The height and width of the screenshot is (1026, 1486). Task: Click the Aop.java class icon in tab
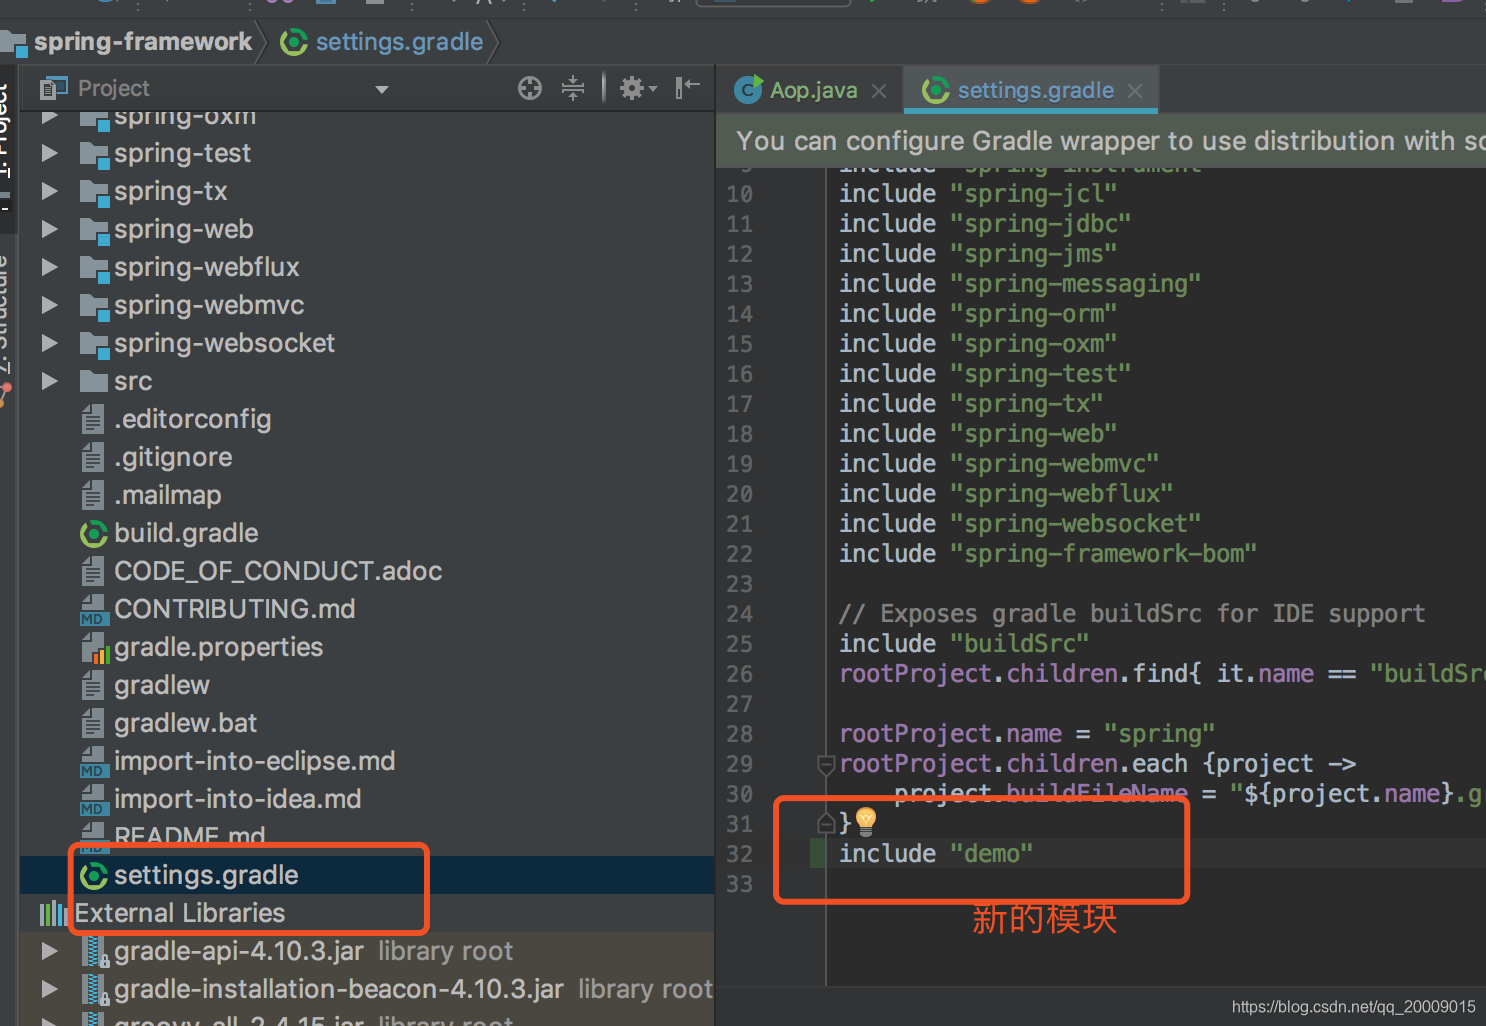pos(748,90)
